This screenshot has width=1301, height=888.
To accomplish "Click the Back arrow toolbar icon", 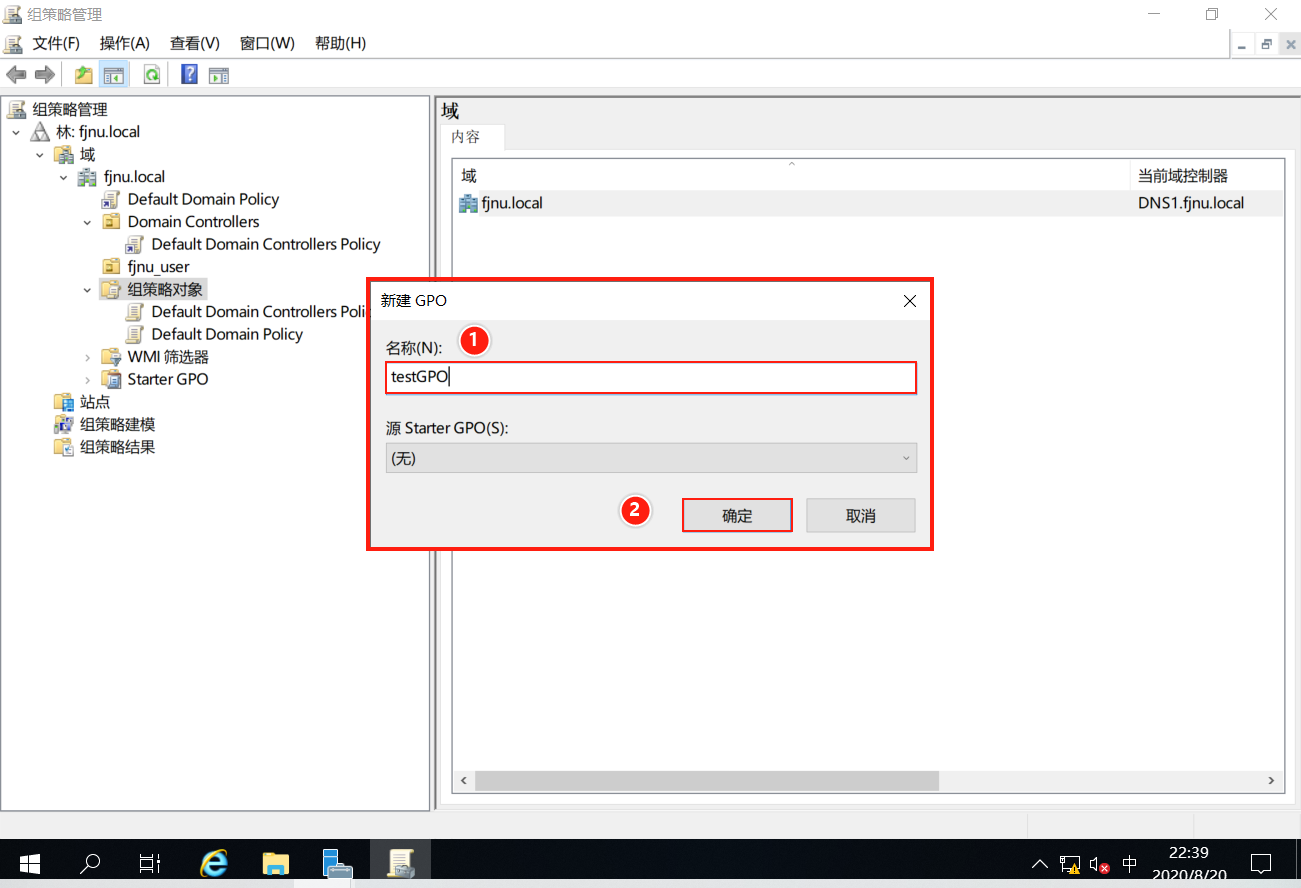I will 16,75.
